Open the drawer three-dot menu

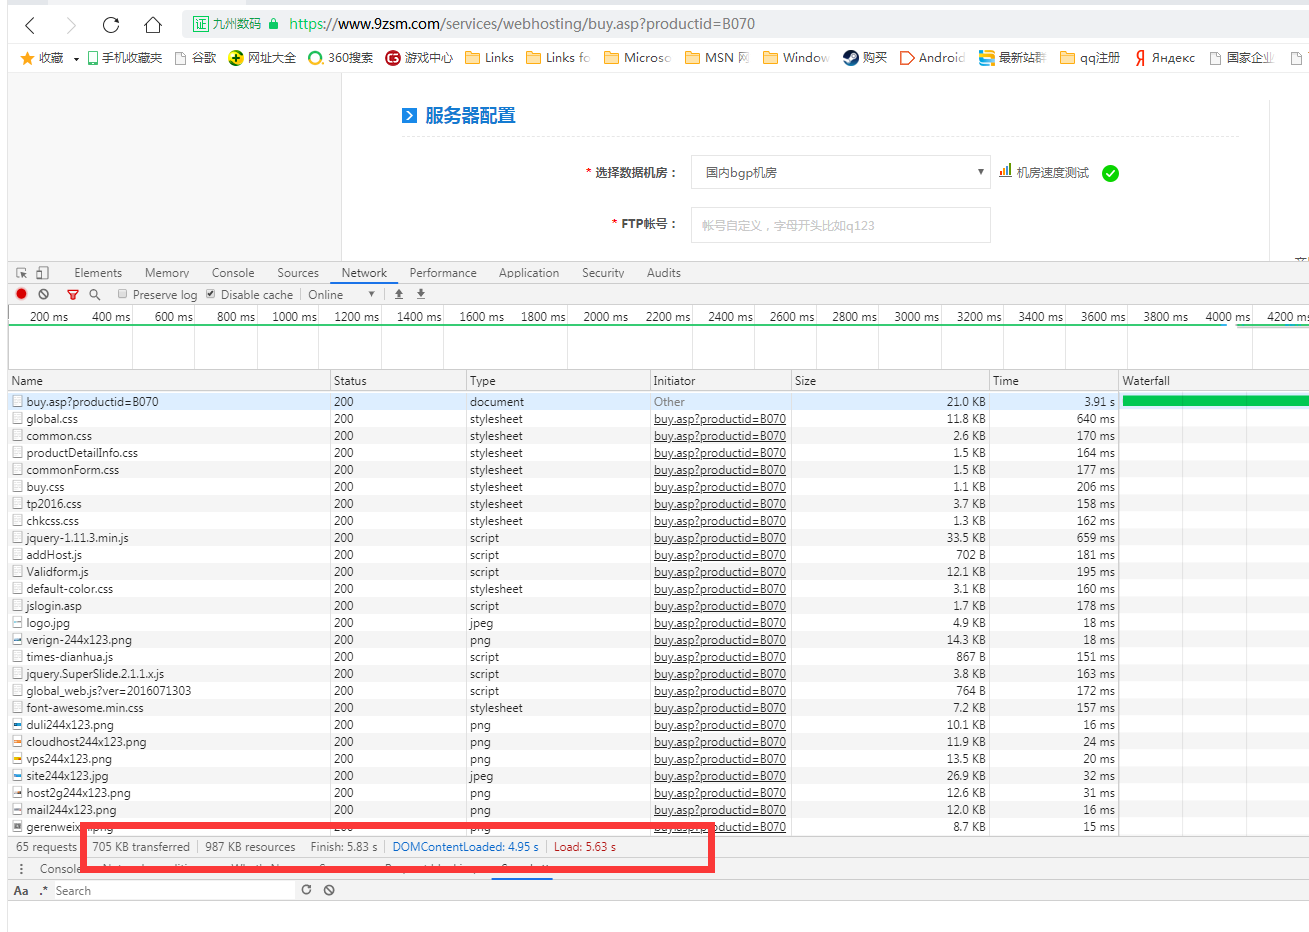[21, 869]
